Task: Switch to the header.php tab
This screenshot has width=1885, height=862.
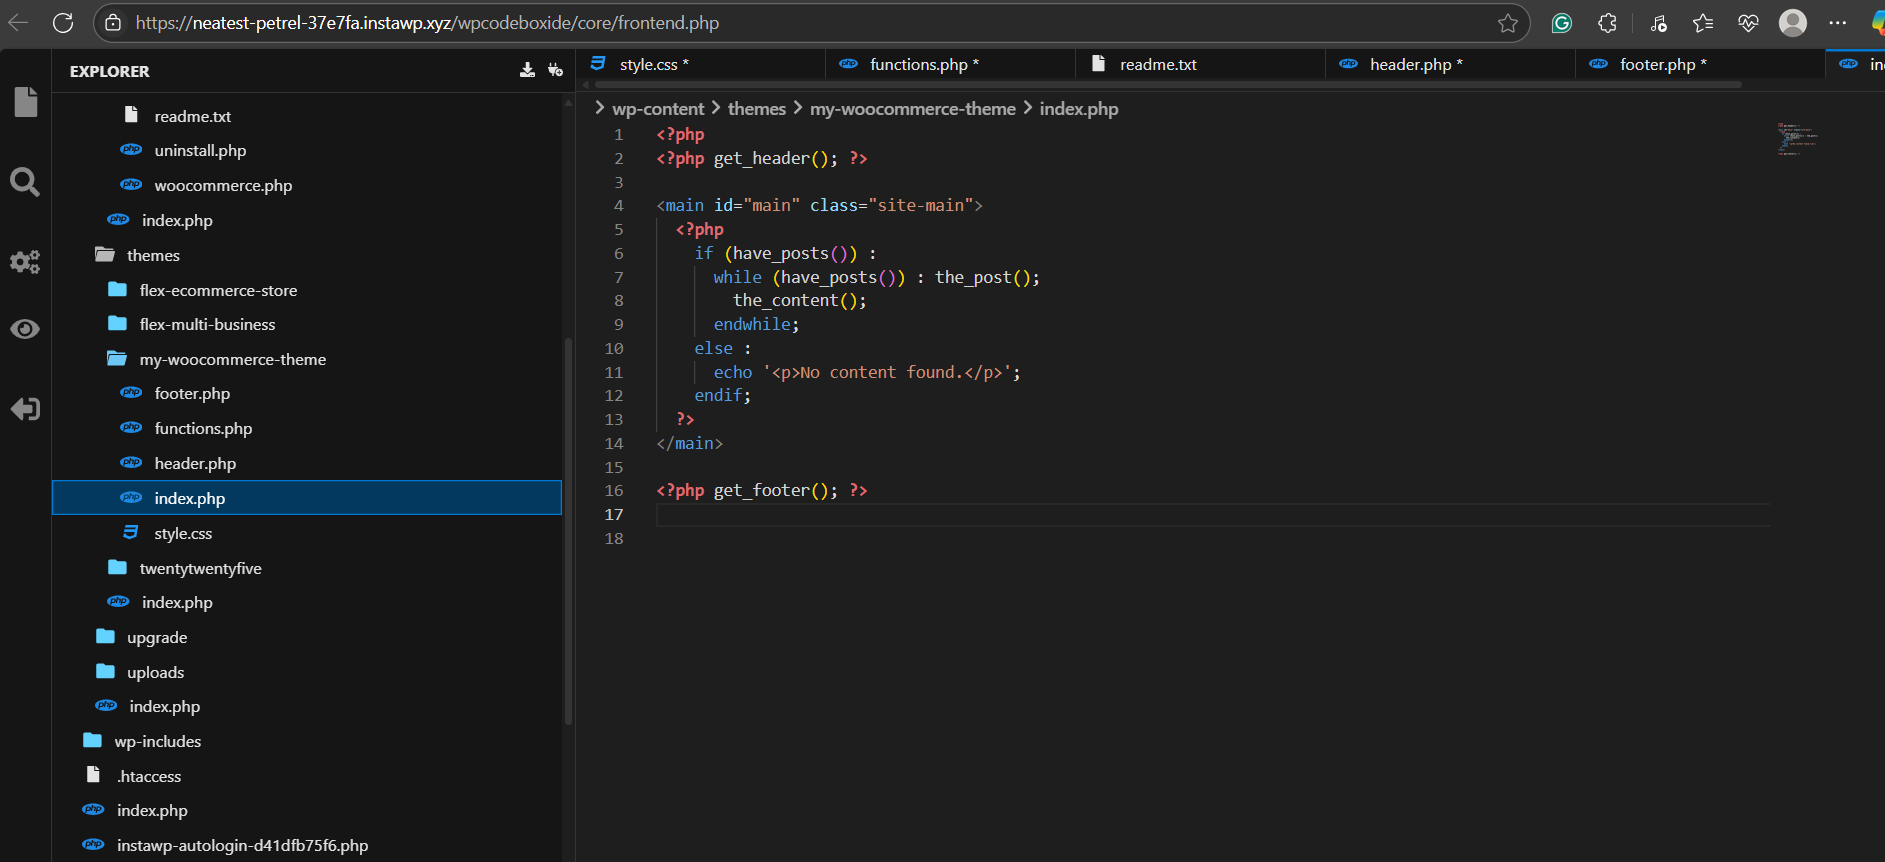Action: (x=1450, y=64)
